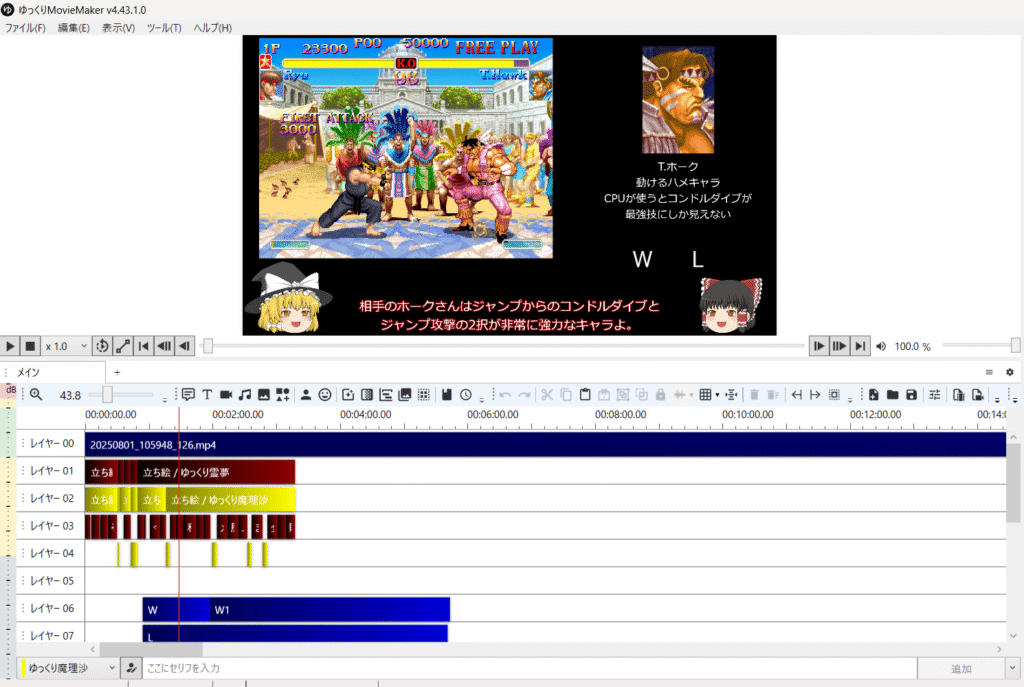This screenshot has width=1024, height=687.
Task: Jump to the start of the timeline
Action: click(144, 346)
